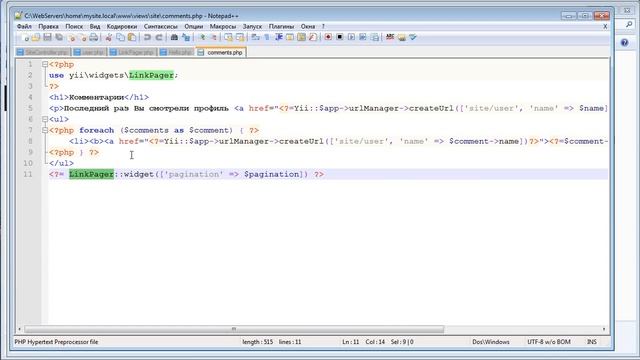The image size is (640, 360).
Task: Switch to the LinkPager.php tab
Action: 132,52
